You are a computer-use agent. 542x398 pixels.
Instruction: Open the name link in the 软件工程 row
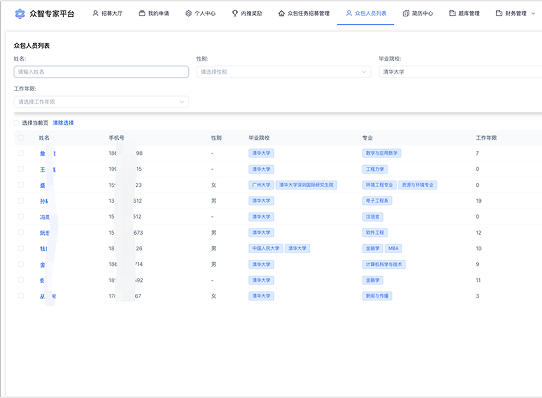45,233
